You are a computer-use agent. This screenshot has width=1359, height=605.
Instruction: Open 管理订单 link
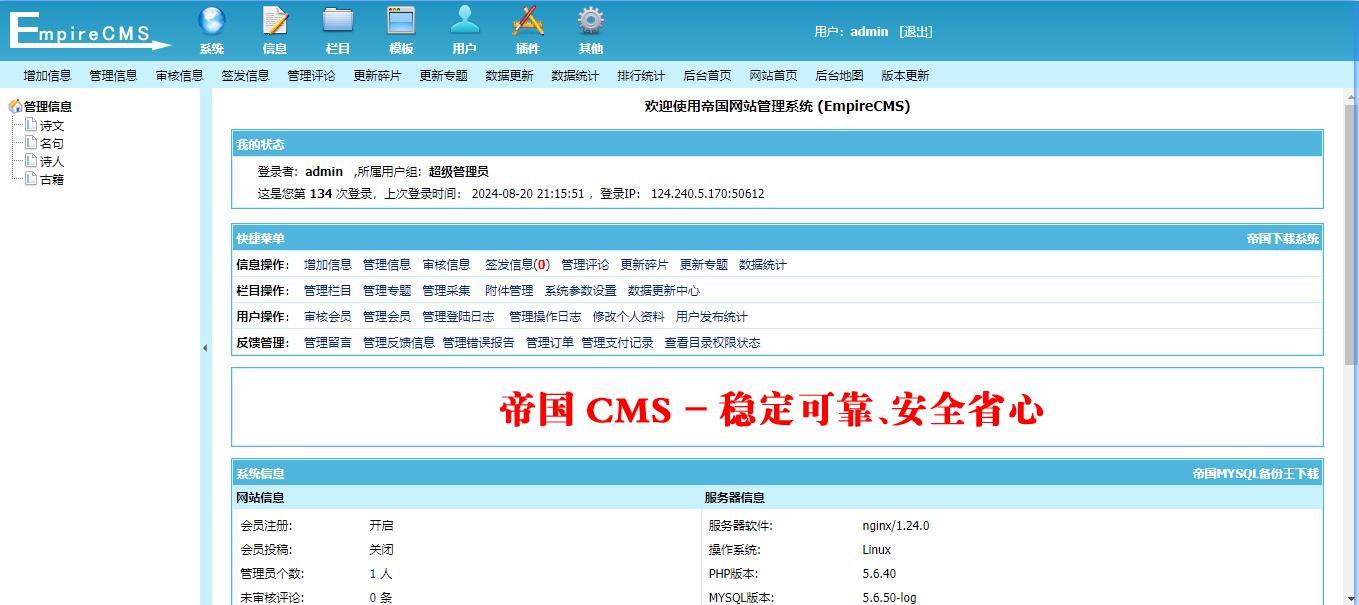(x=550, y=343)
